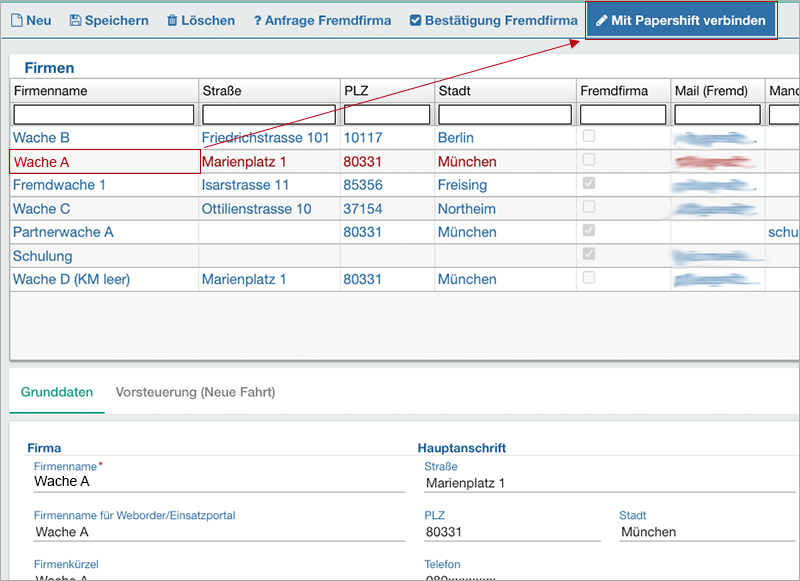The width and height of the screenshot is (800, 581).
Task: Click the Stadt column header
Action: [505, 91]
